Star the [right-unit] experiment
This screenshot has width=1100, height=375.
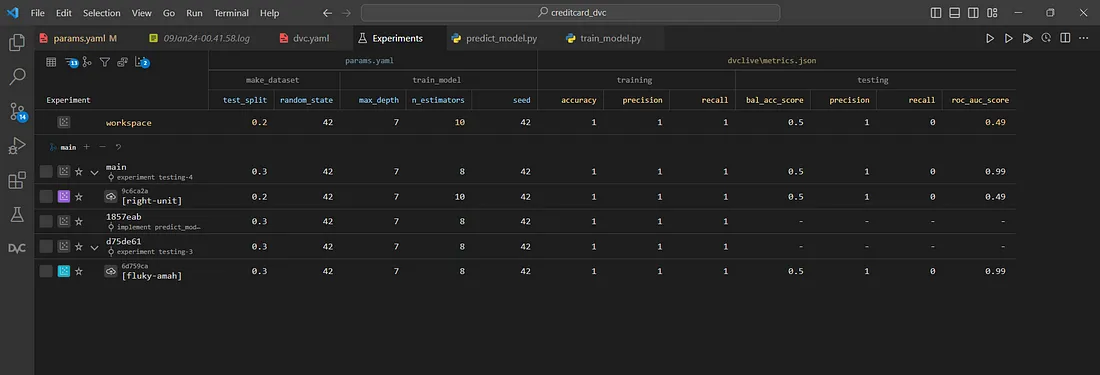(x=79, y=196)
